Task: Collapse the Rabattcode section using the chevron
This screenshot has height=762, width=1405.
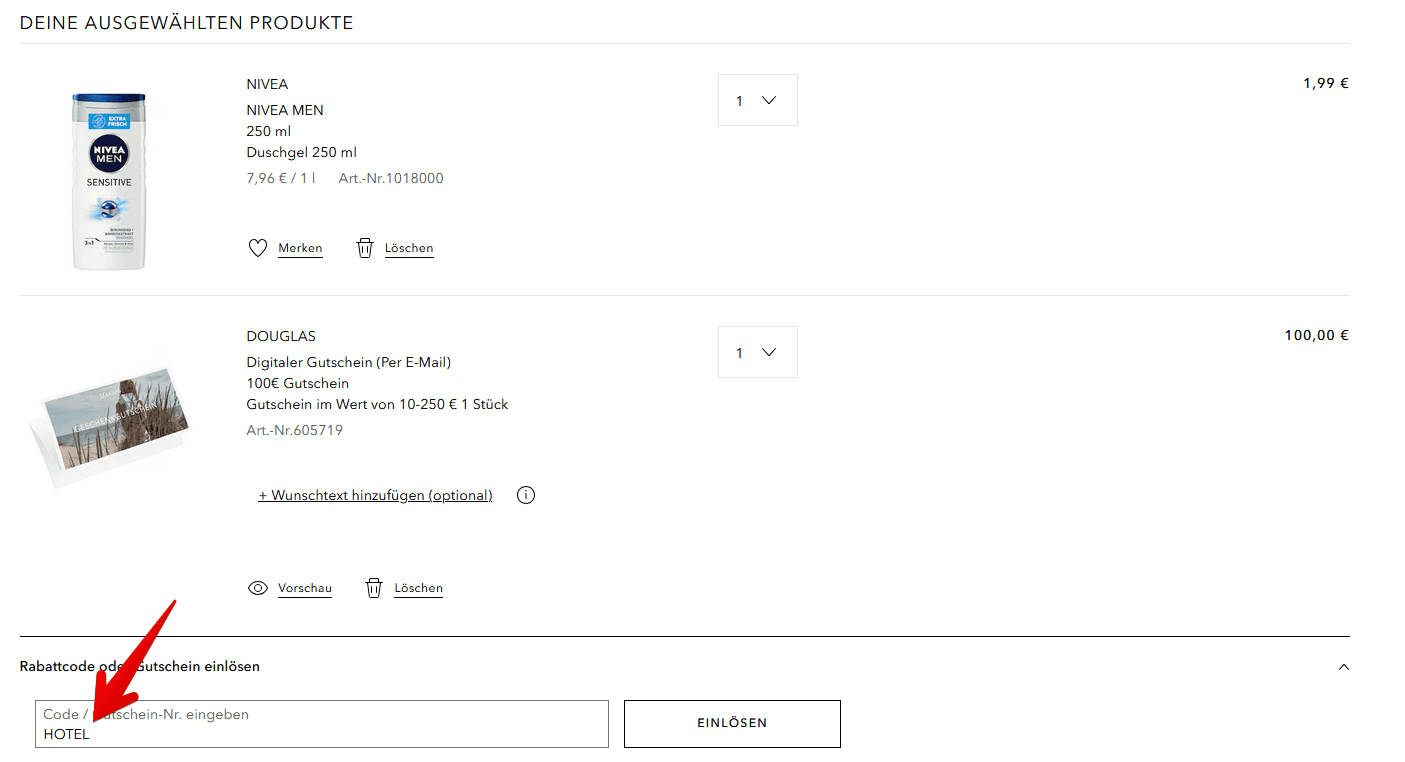Action: coord(1343,667)
